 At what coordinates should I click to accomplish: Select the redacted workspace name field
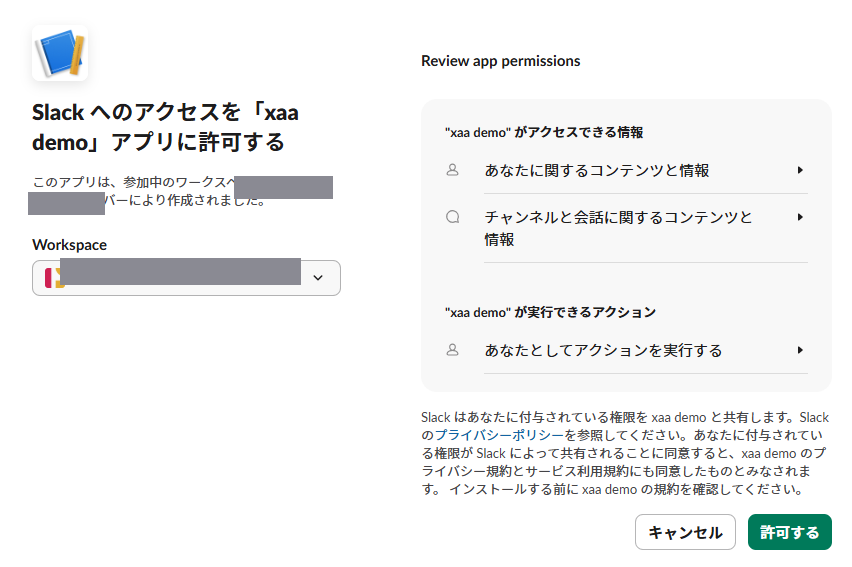click(x=186, y=278)
